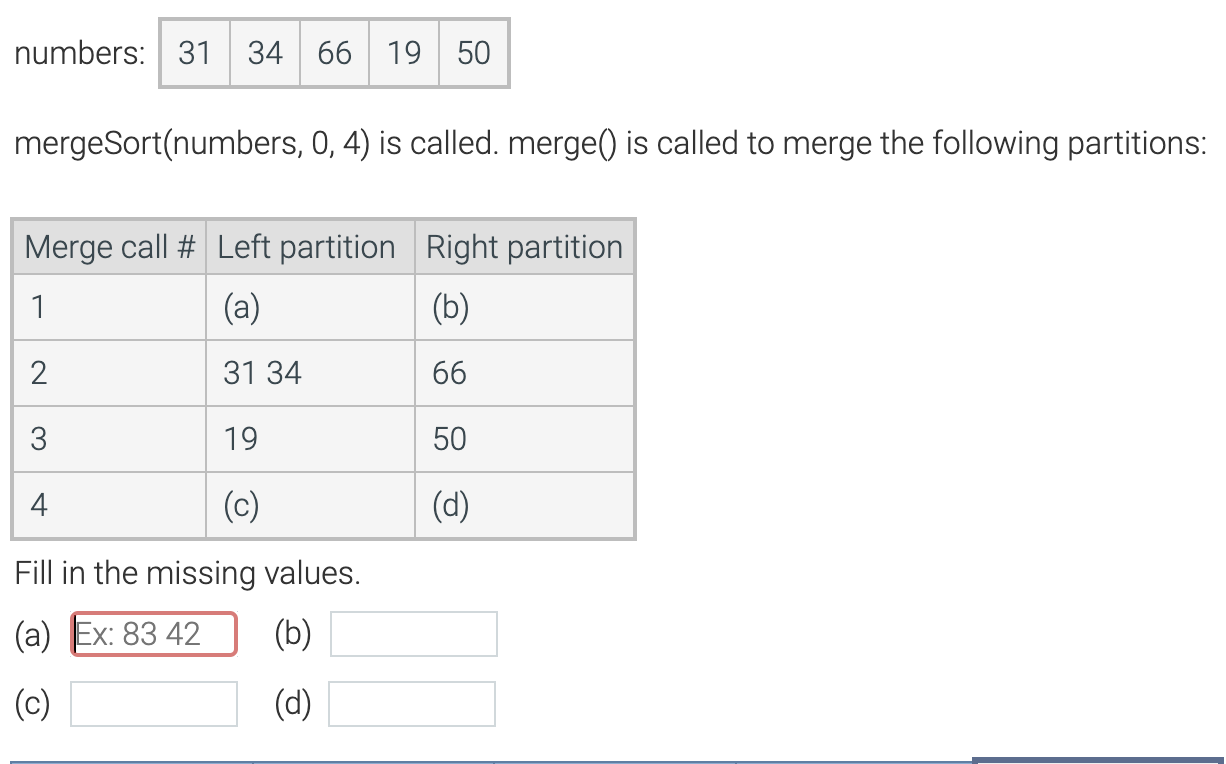This screenshot has height=764, width=1226.
Task: Select the cell containing 34 in numbers
Action: tap(264, 53)
